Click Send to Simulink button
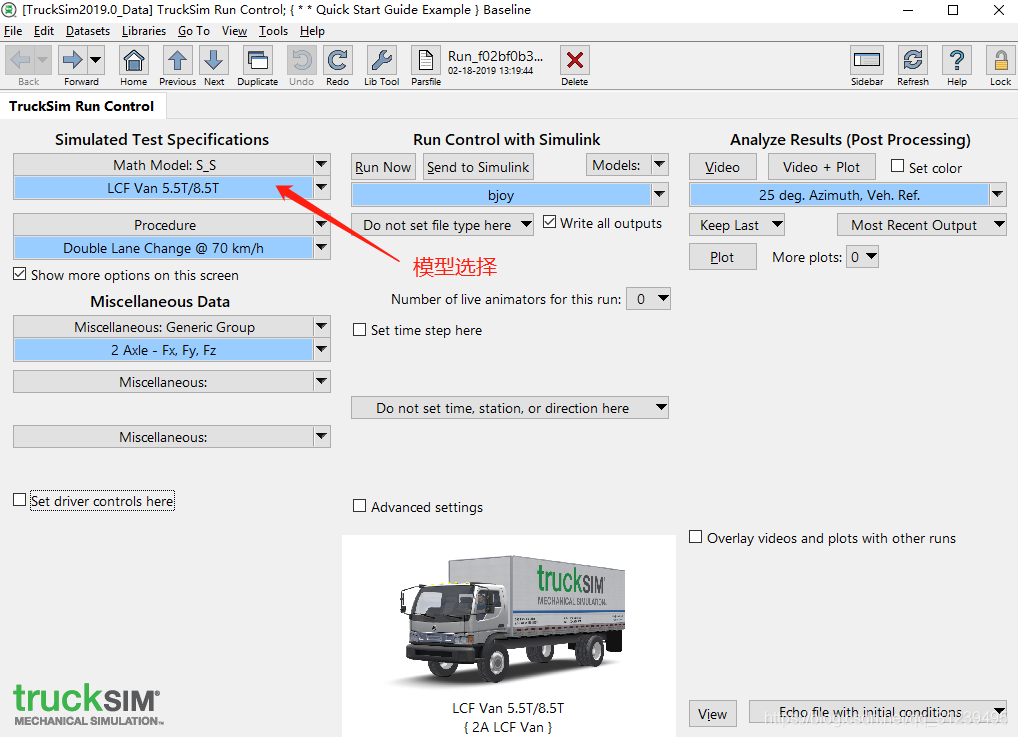The height and width of the screenshot is (737, 1018). pos(478,167)
